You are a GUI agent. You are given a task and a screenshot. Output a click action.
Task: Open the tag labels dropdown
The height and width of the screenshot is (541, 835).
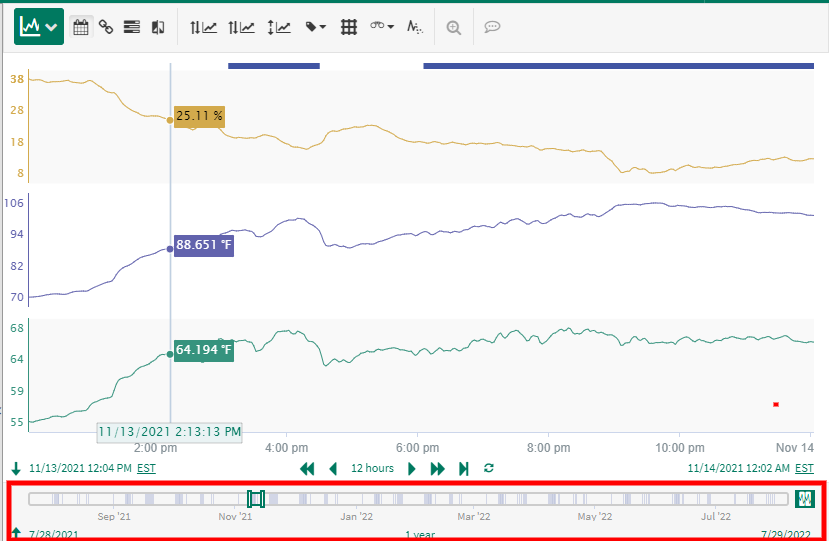(315, 27)
